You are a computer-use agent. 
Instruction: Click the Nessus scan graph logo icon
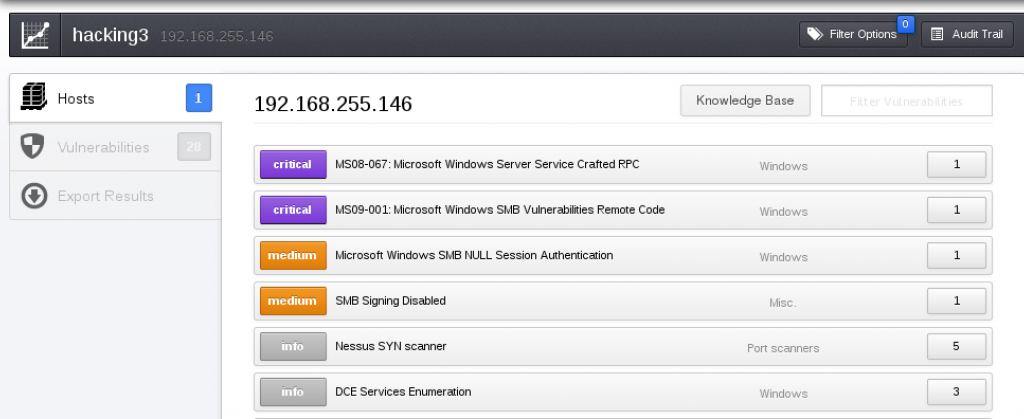(x=35, y=35)
